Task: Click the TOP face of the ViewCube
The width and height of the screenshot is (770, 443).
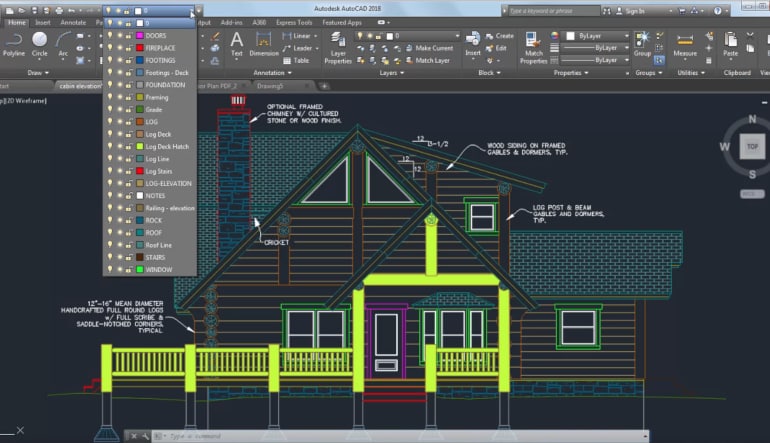Action: click(x=752, y=146)
